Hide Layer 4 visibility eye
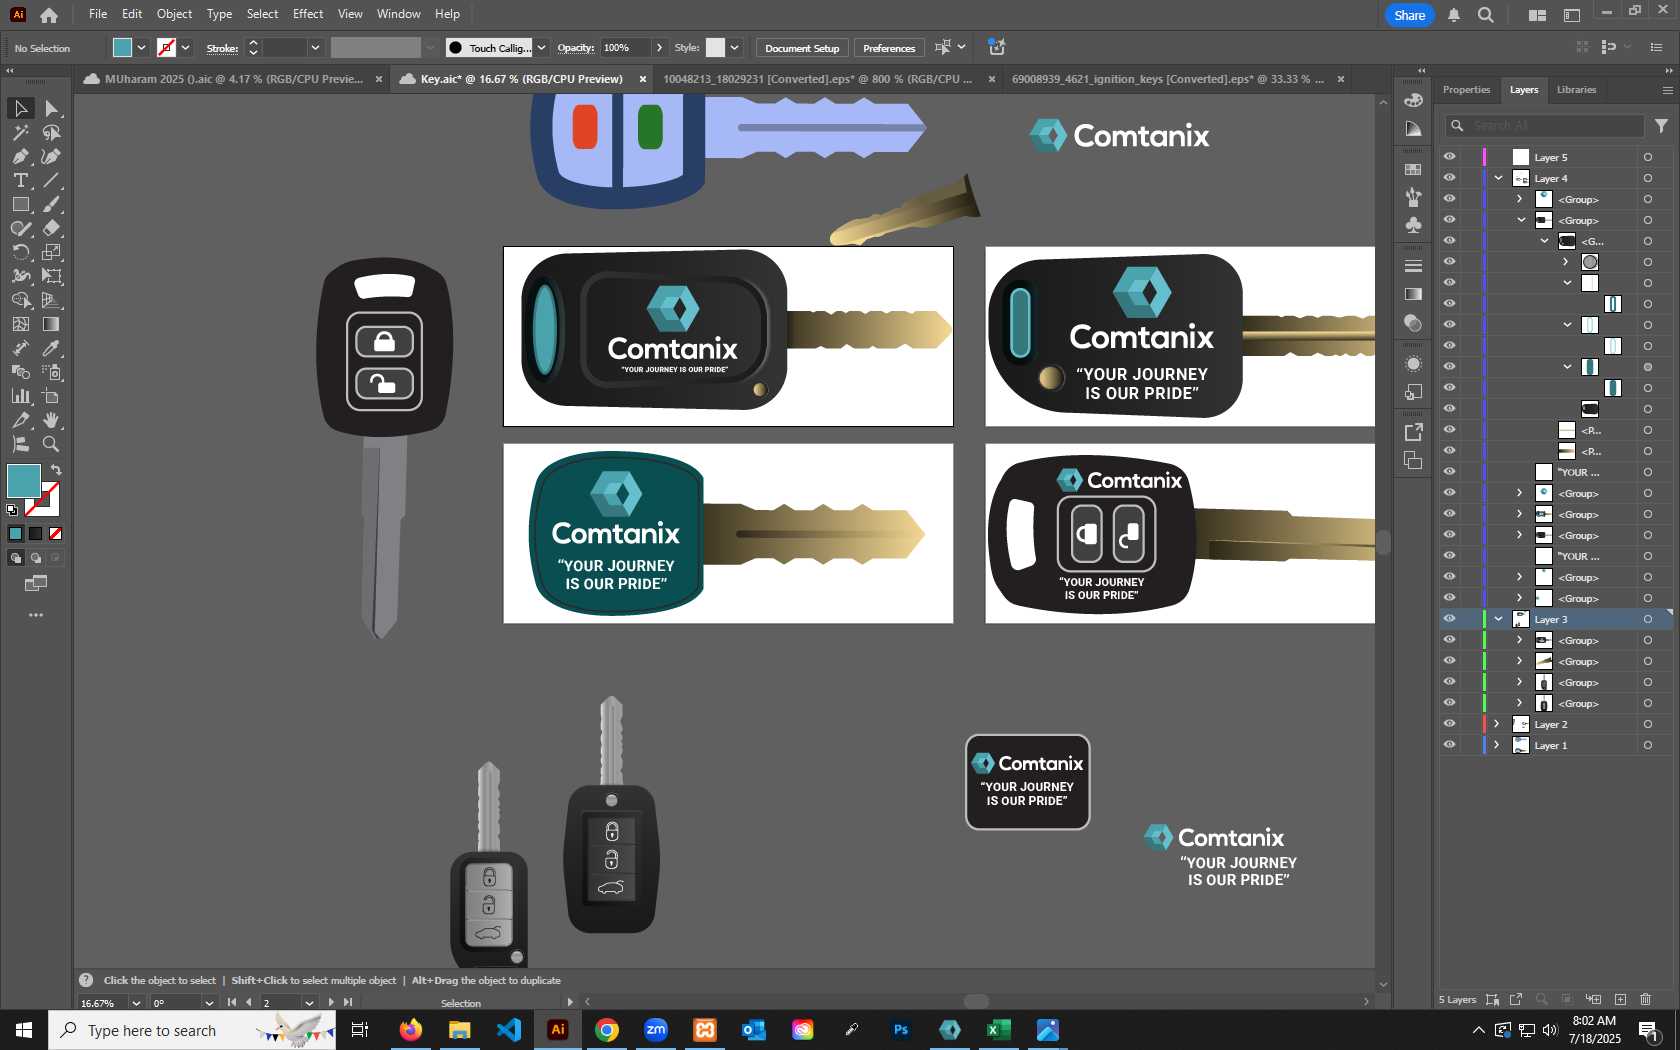Image resolution: width=1680 pixels, height=1050 pixels. (x=1449, y=178)
